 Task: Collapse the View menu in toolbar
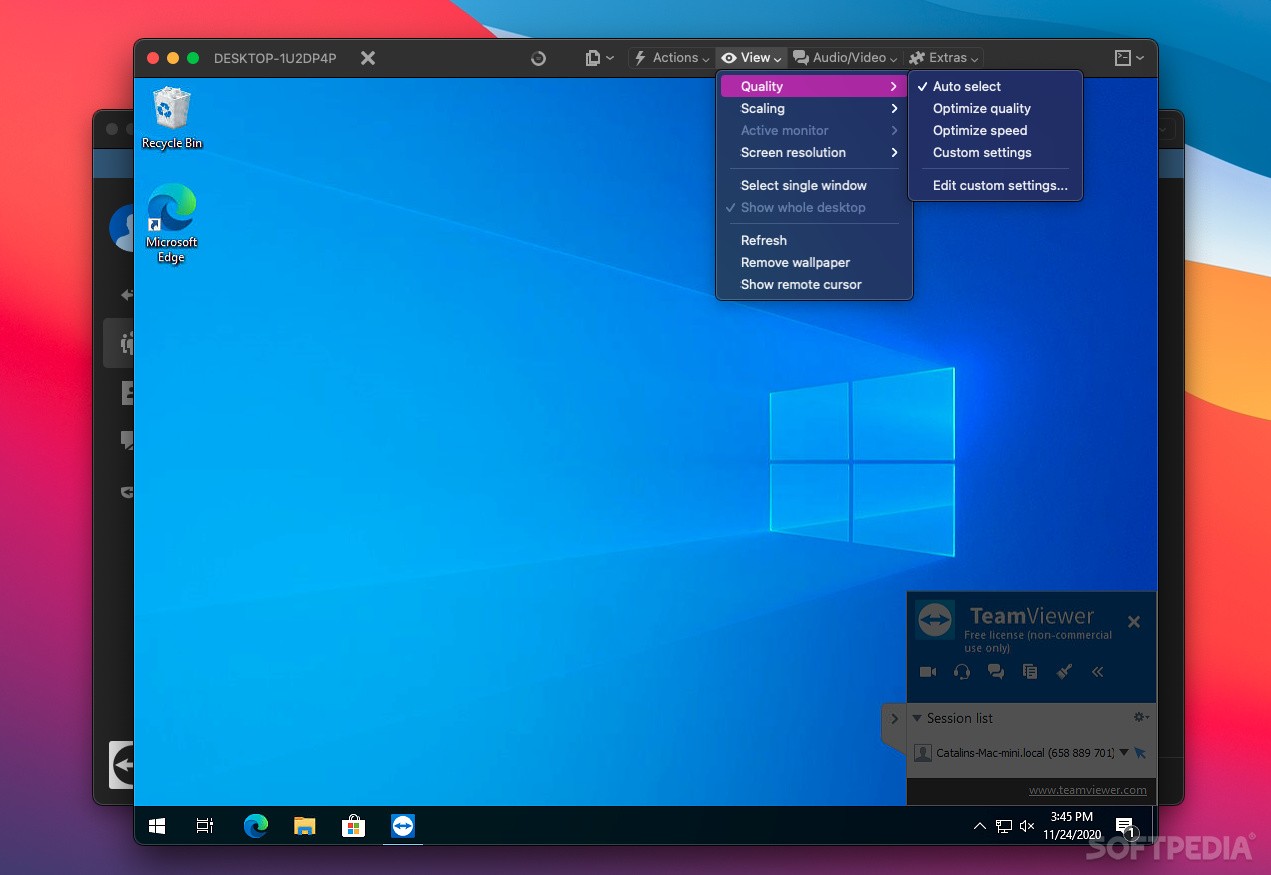751,58
